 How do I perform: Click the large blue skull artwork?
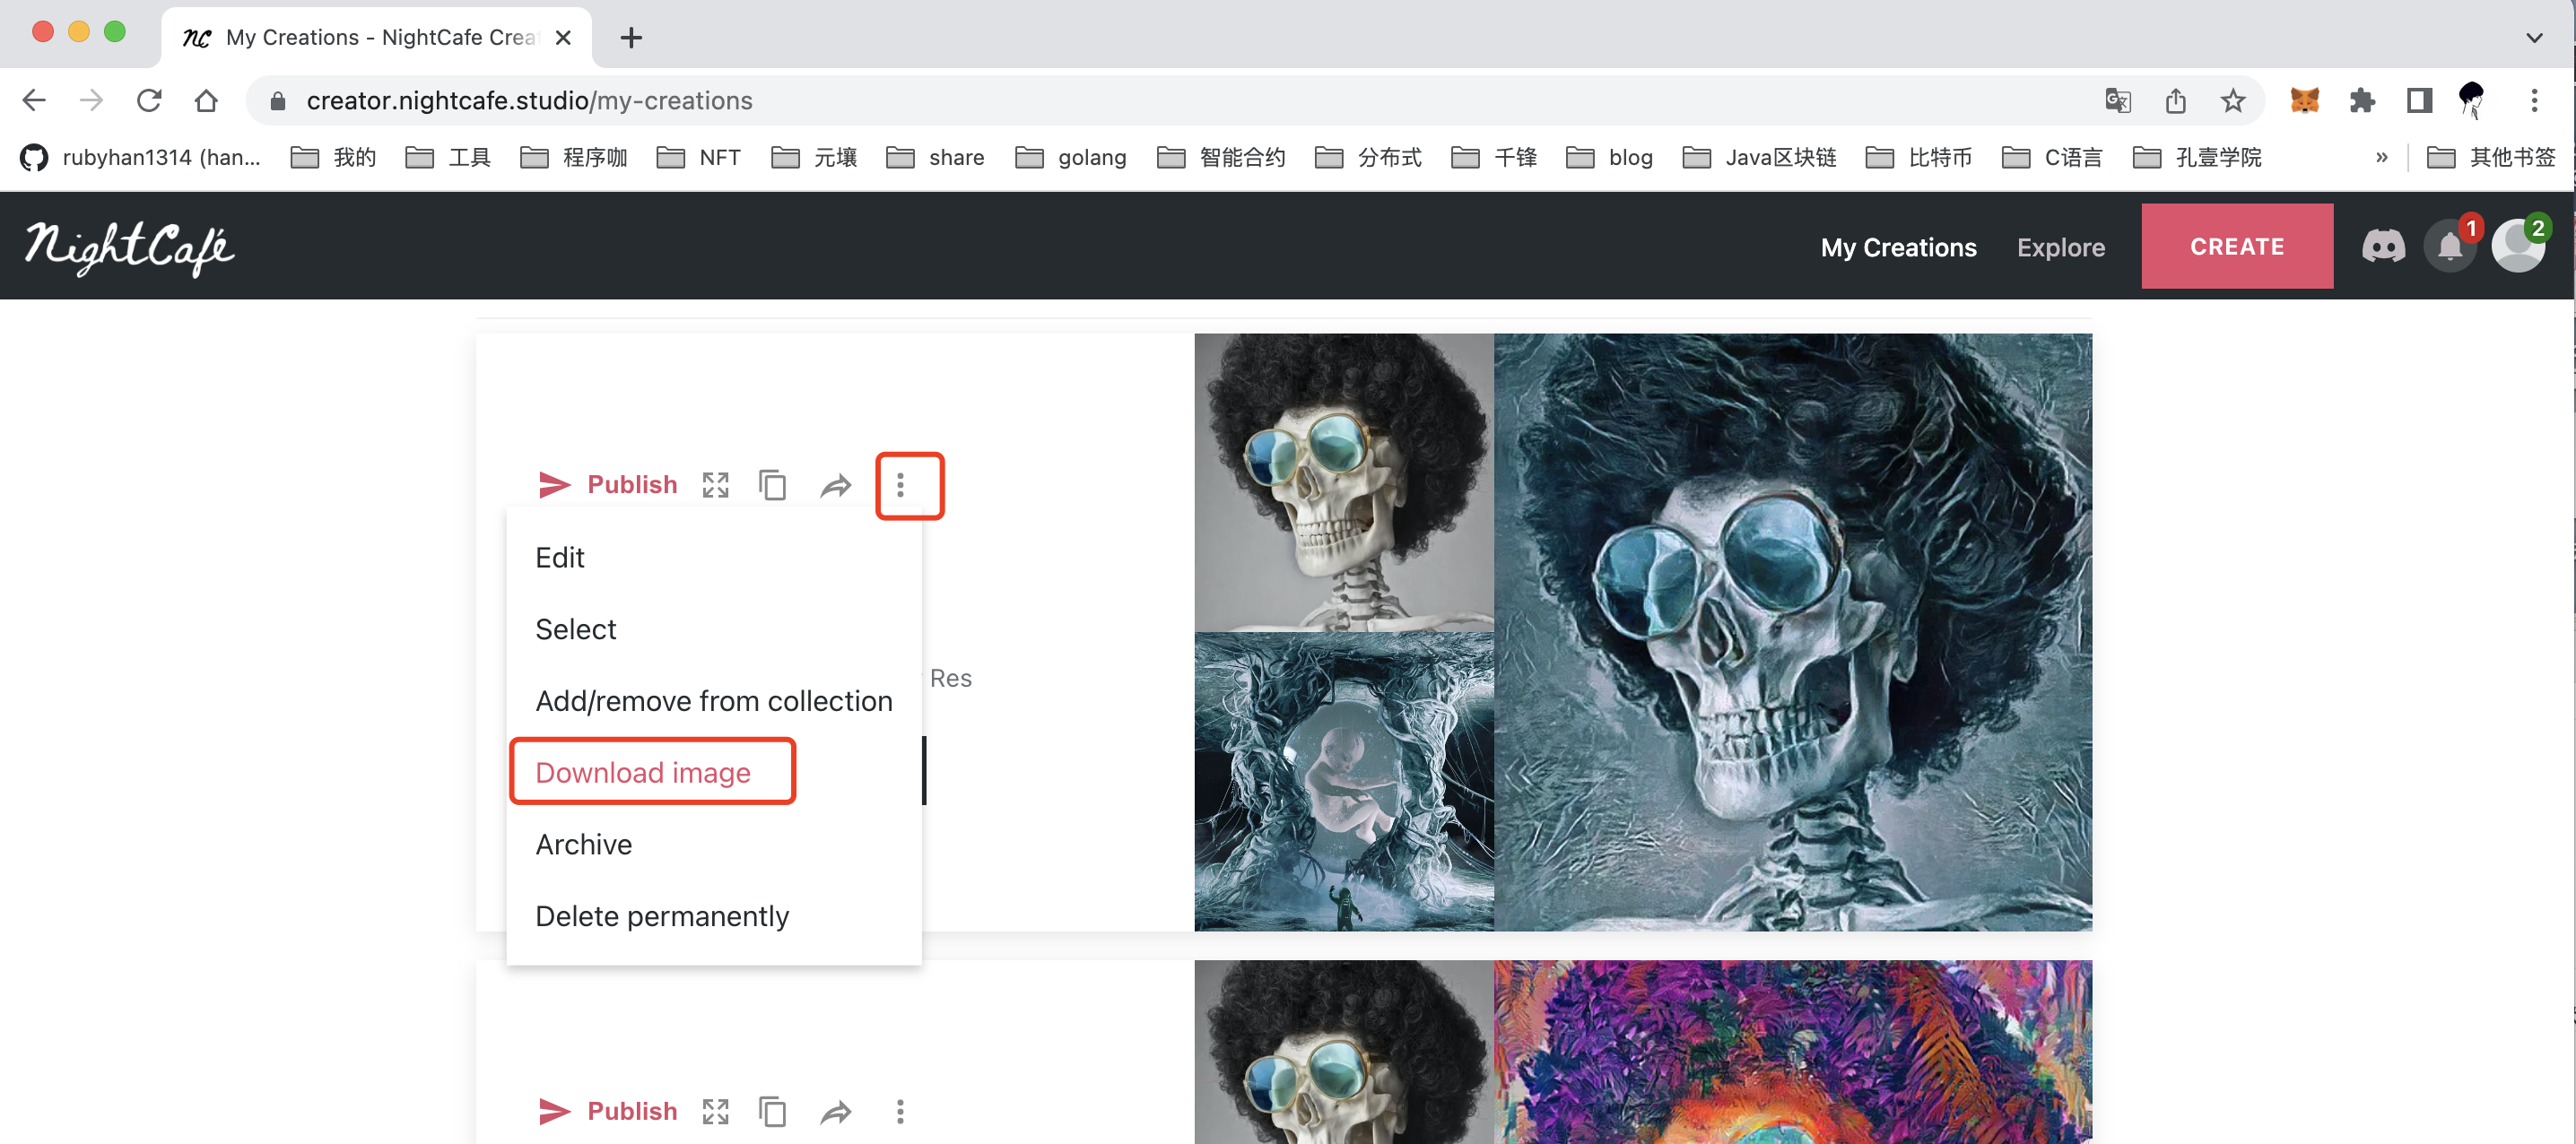pos(1792,632)
